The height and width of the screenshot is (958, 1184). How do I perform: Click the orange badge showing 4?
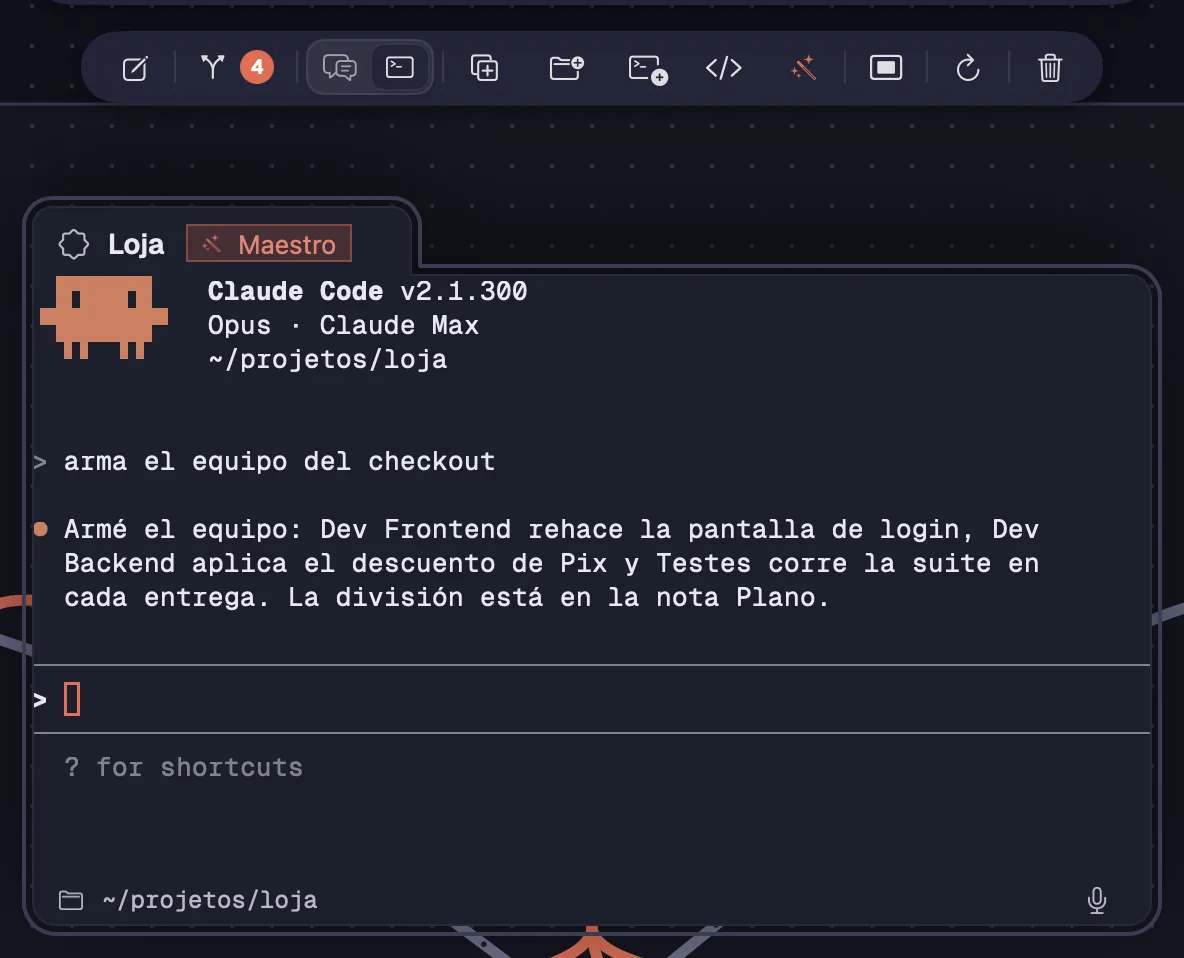(x=257, y=67)
